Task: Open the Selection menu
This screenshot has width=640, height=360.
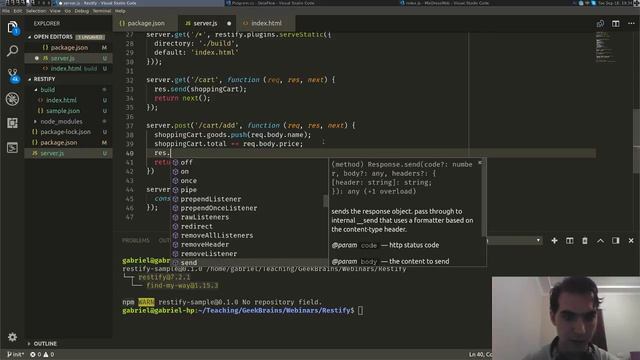Action: [x=36, y=11]
